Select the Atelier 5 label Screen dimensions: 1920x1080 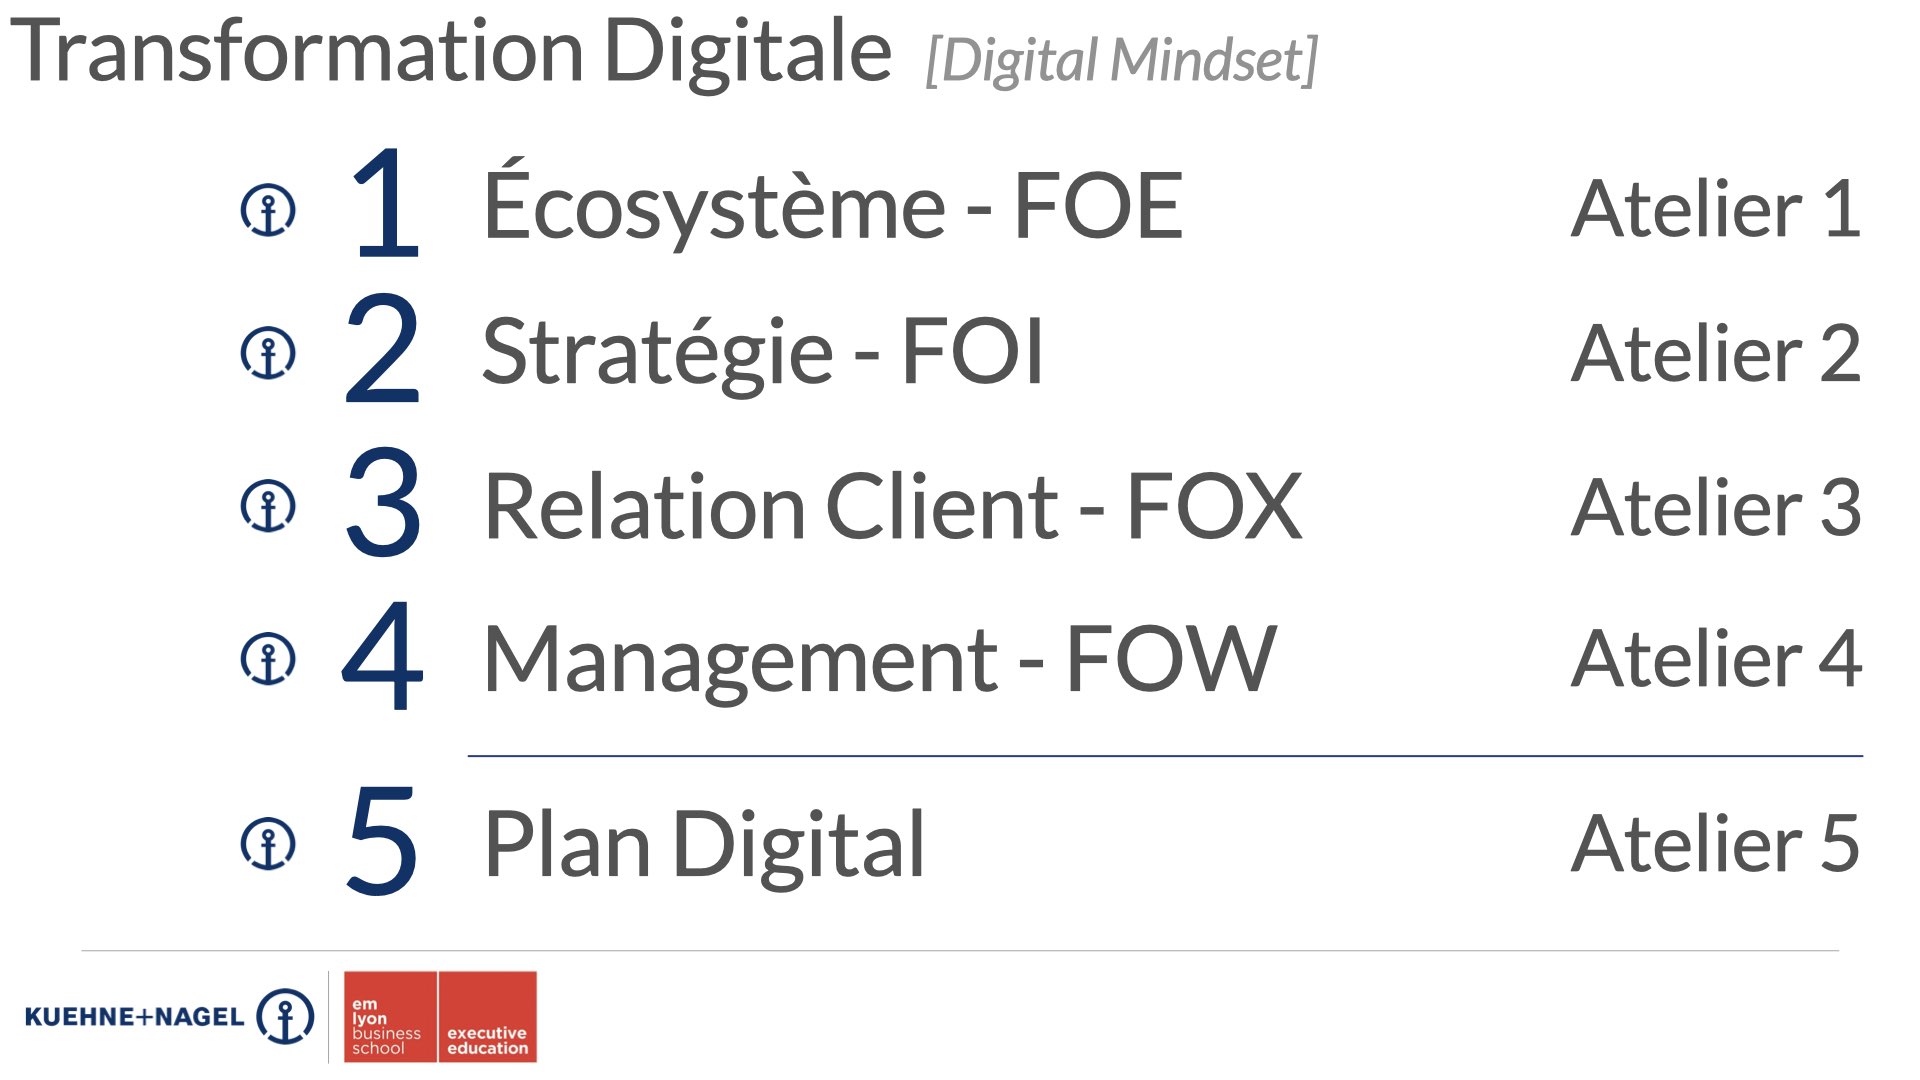[x=1716, y=844]
